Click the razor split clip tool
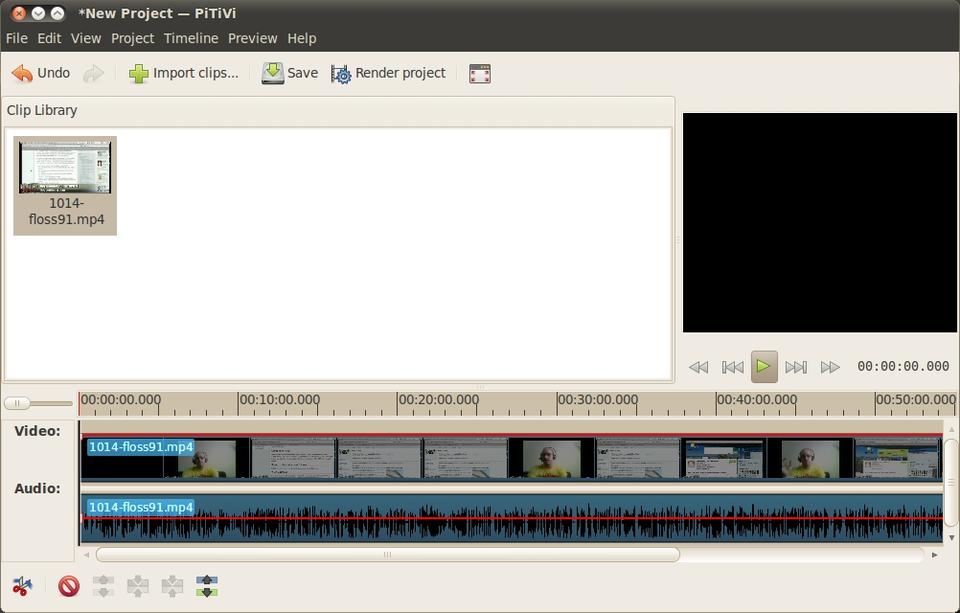The image size is (960, 613). (22, 586)
